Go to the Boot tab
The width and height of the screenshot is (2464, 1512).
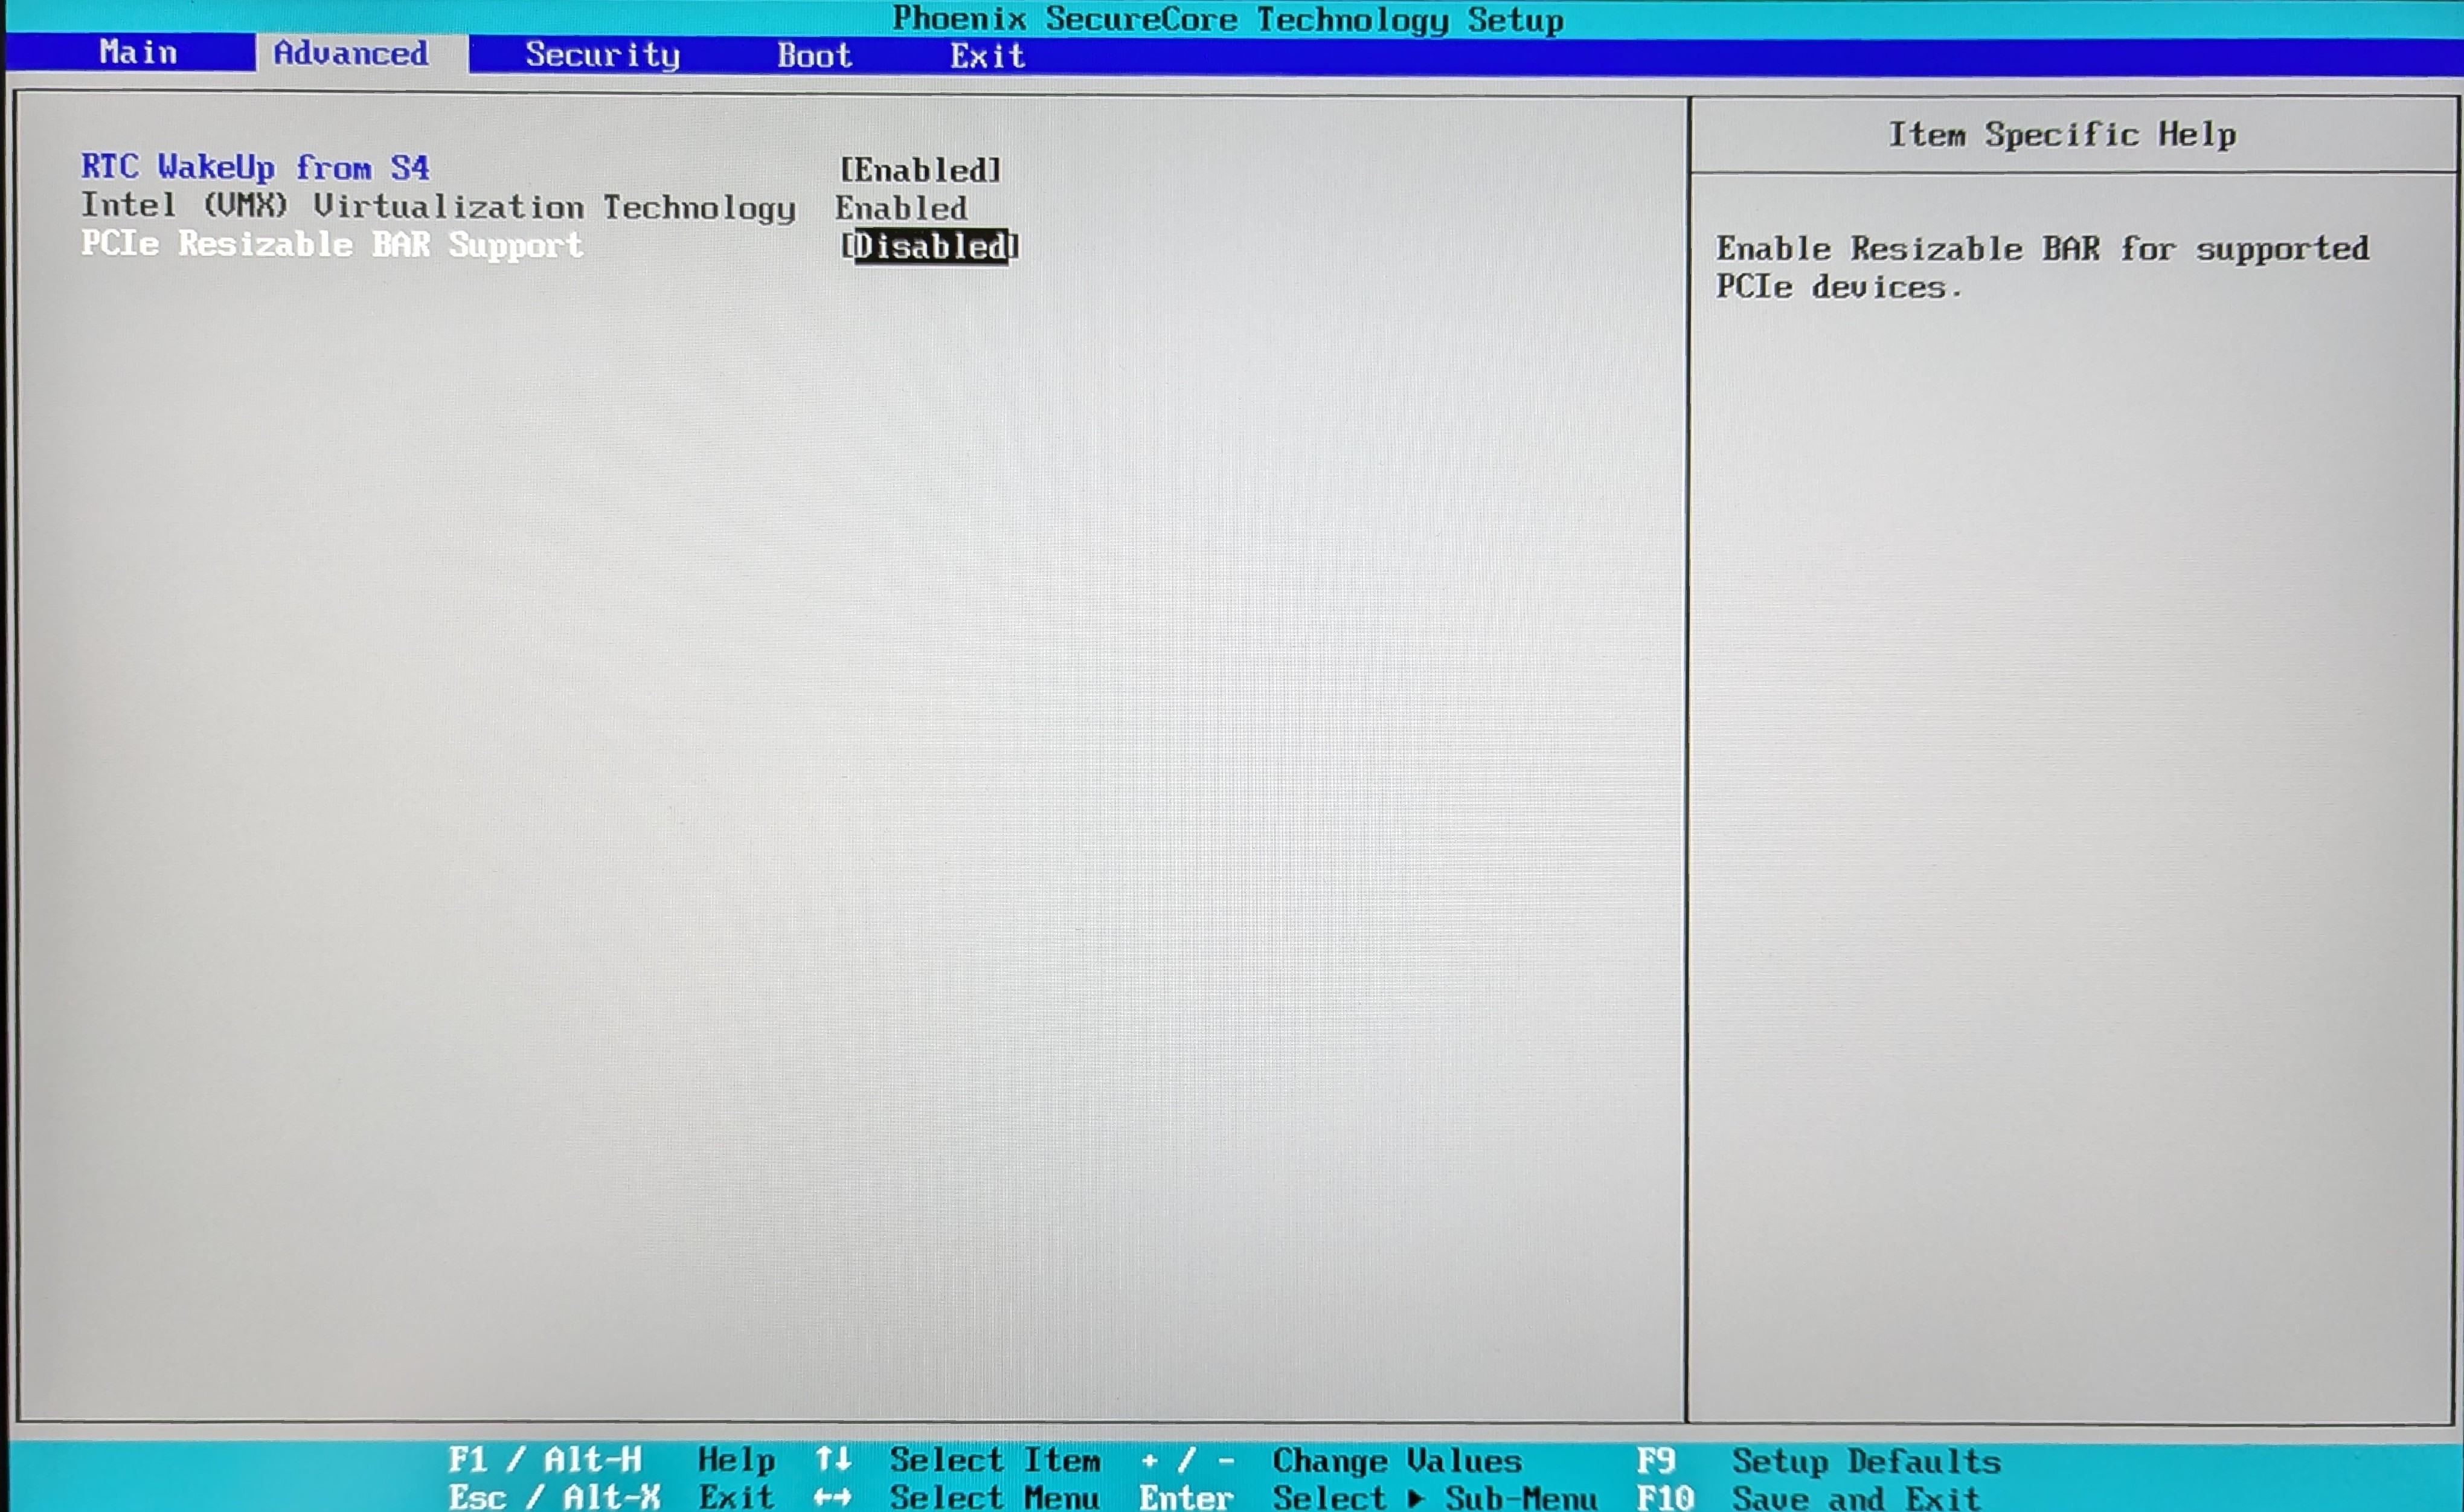pos(814,56)
